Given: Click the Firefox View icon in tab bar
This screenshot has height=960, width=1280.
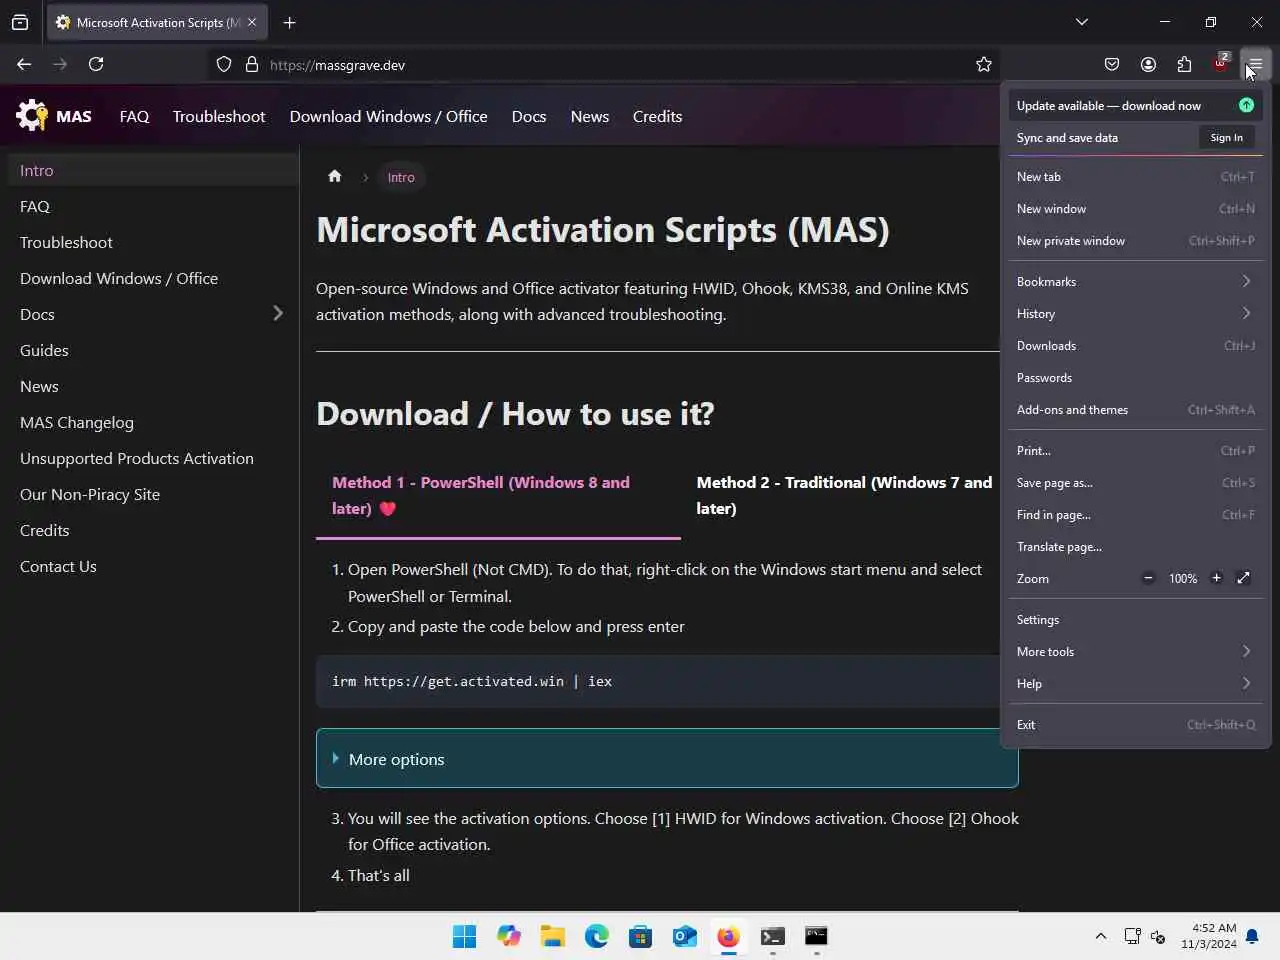Looking at the screenshot, I should 20,22.
